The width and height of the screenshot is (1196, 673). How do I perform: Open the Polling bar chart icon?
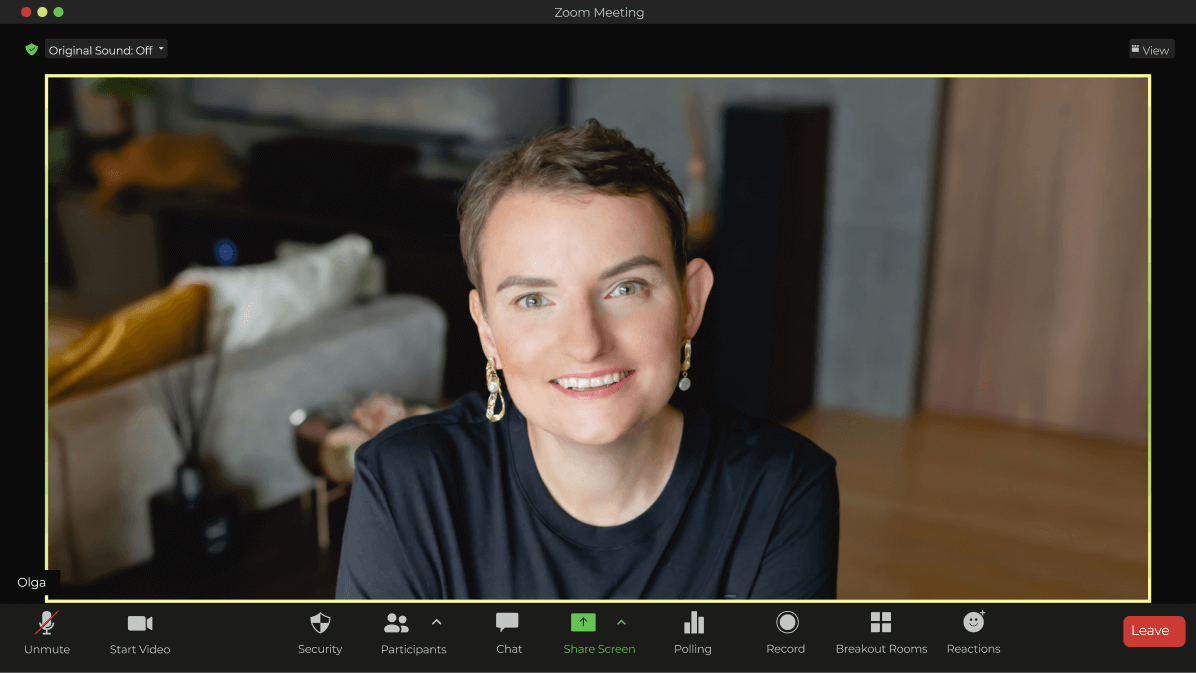pyautogui.click(x=693, y=623)
